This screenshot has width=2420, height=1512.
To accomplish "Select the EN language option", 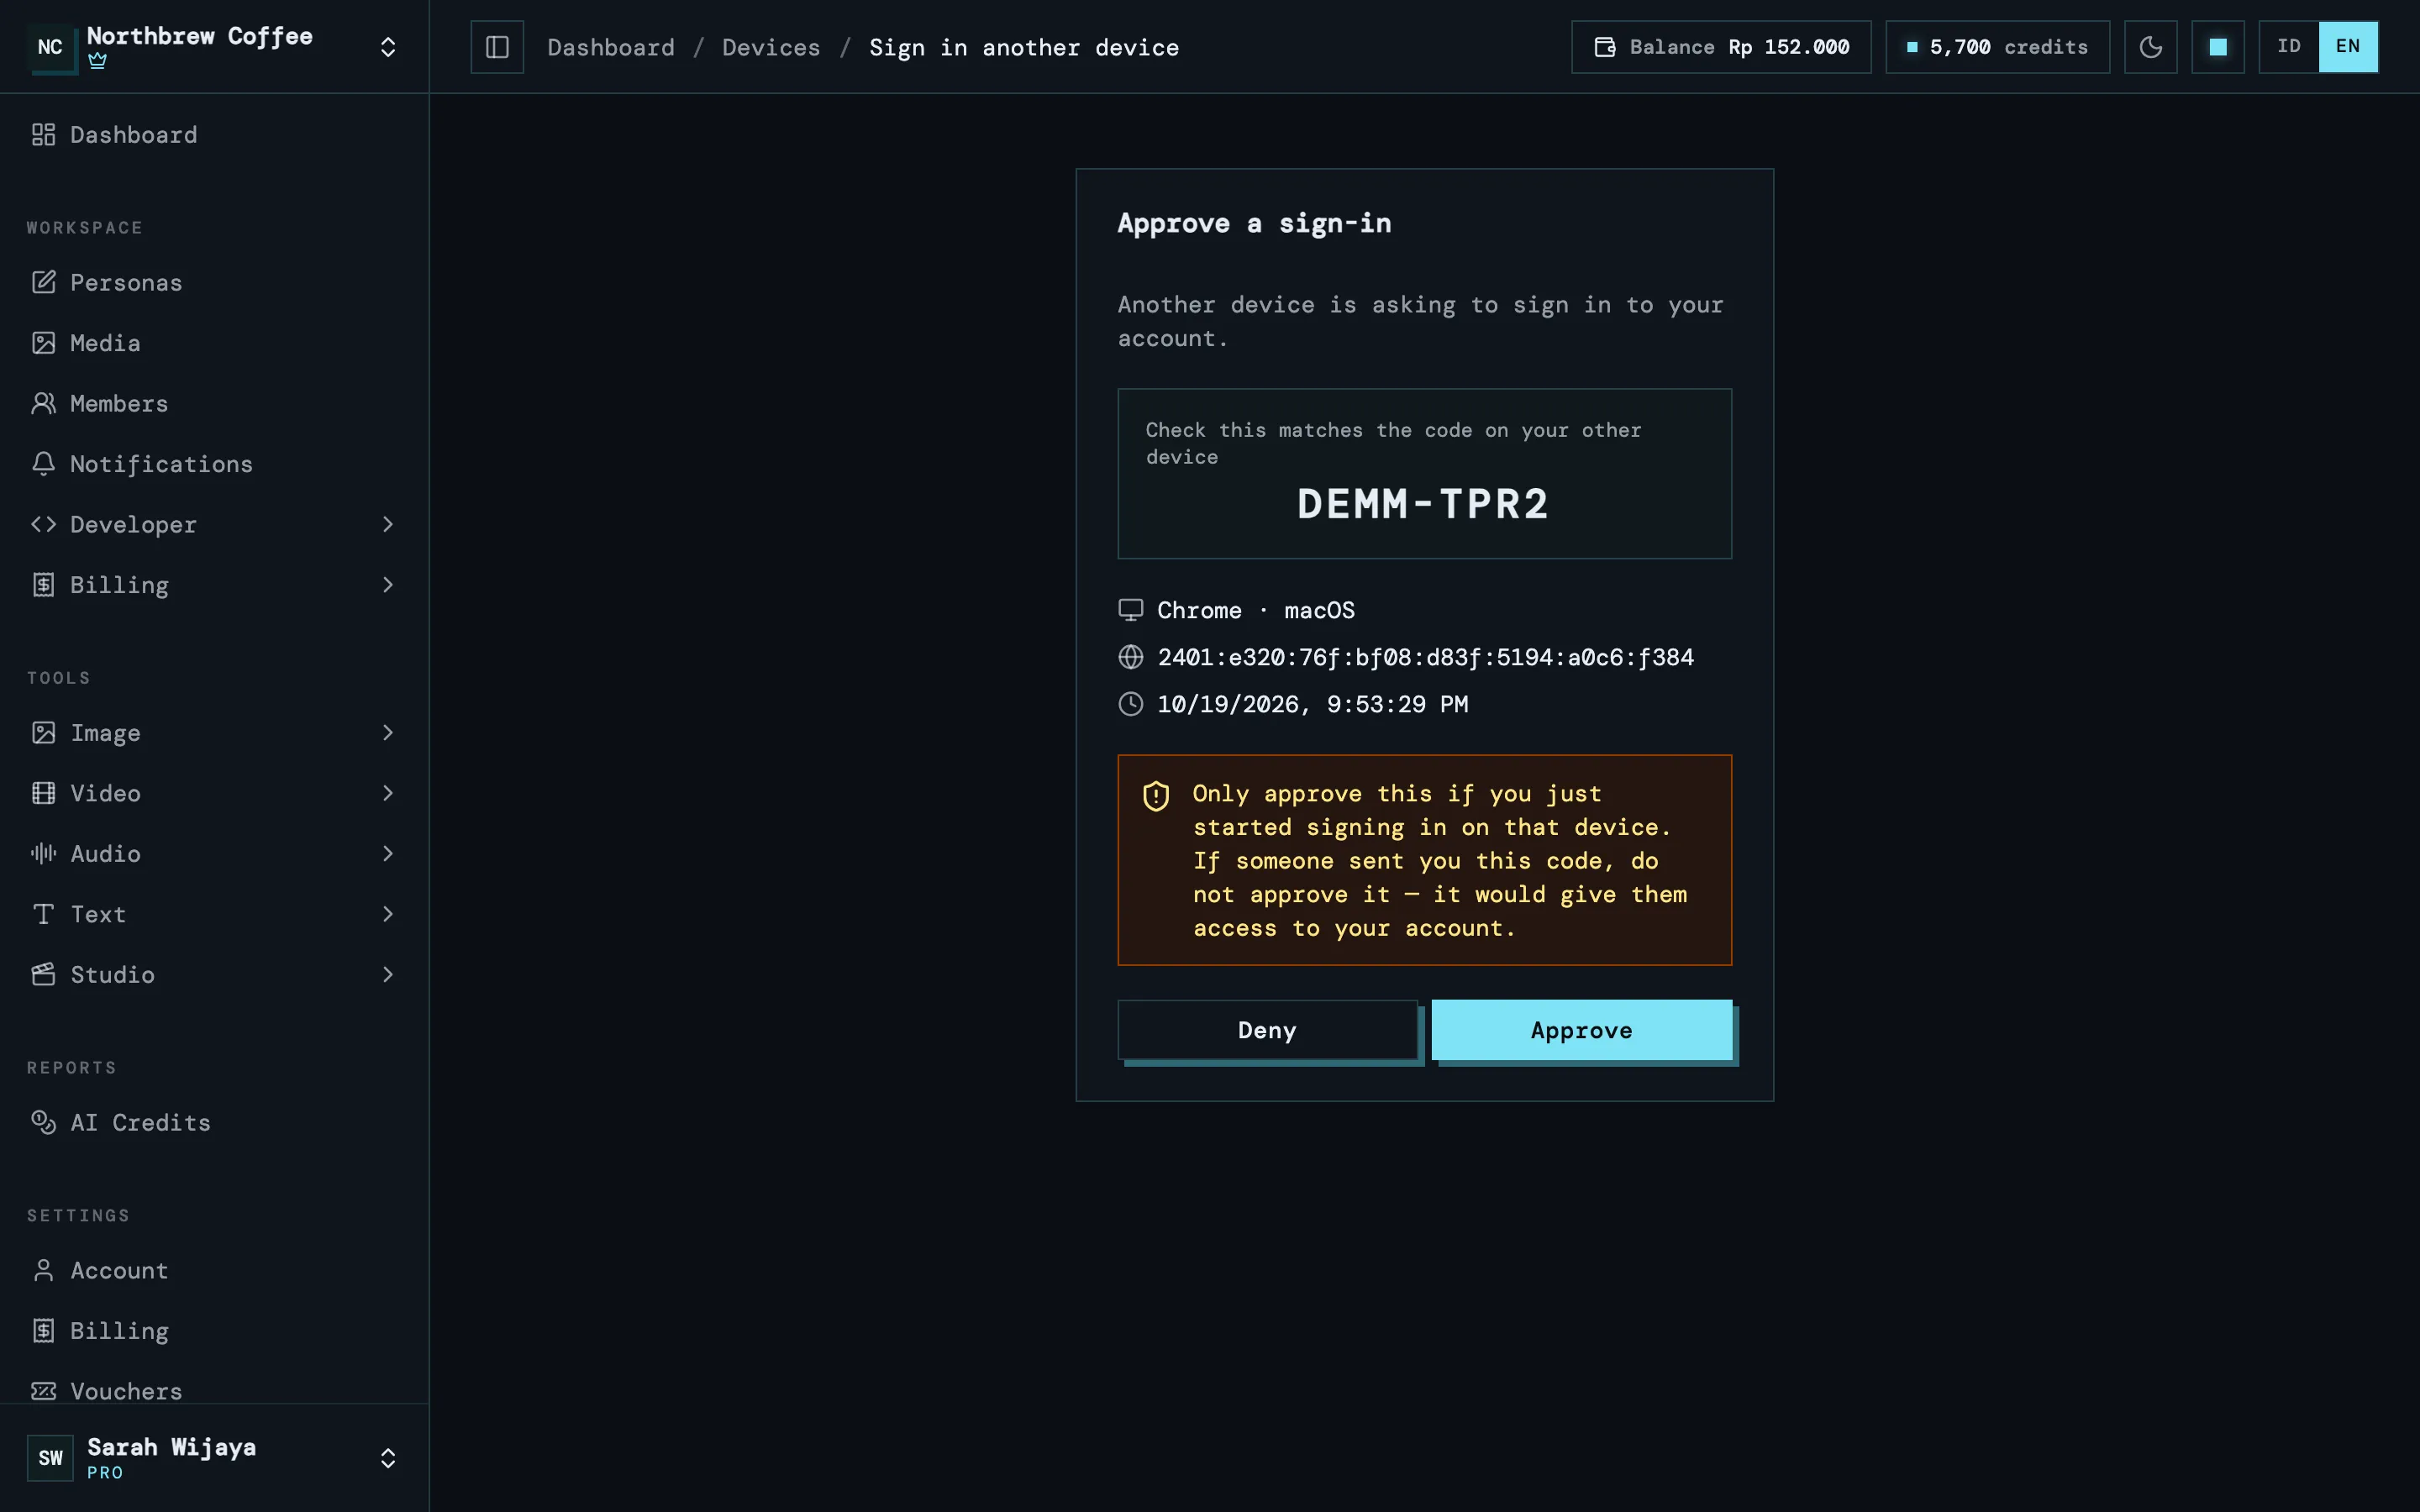I will 2347,47.
